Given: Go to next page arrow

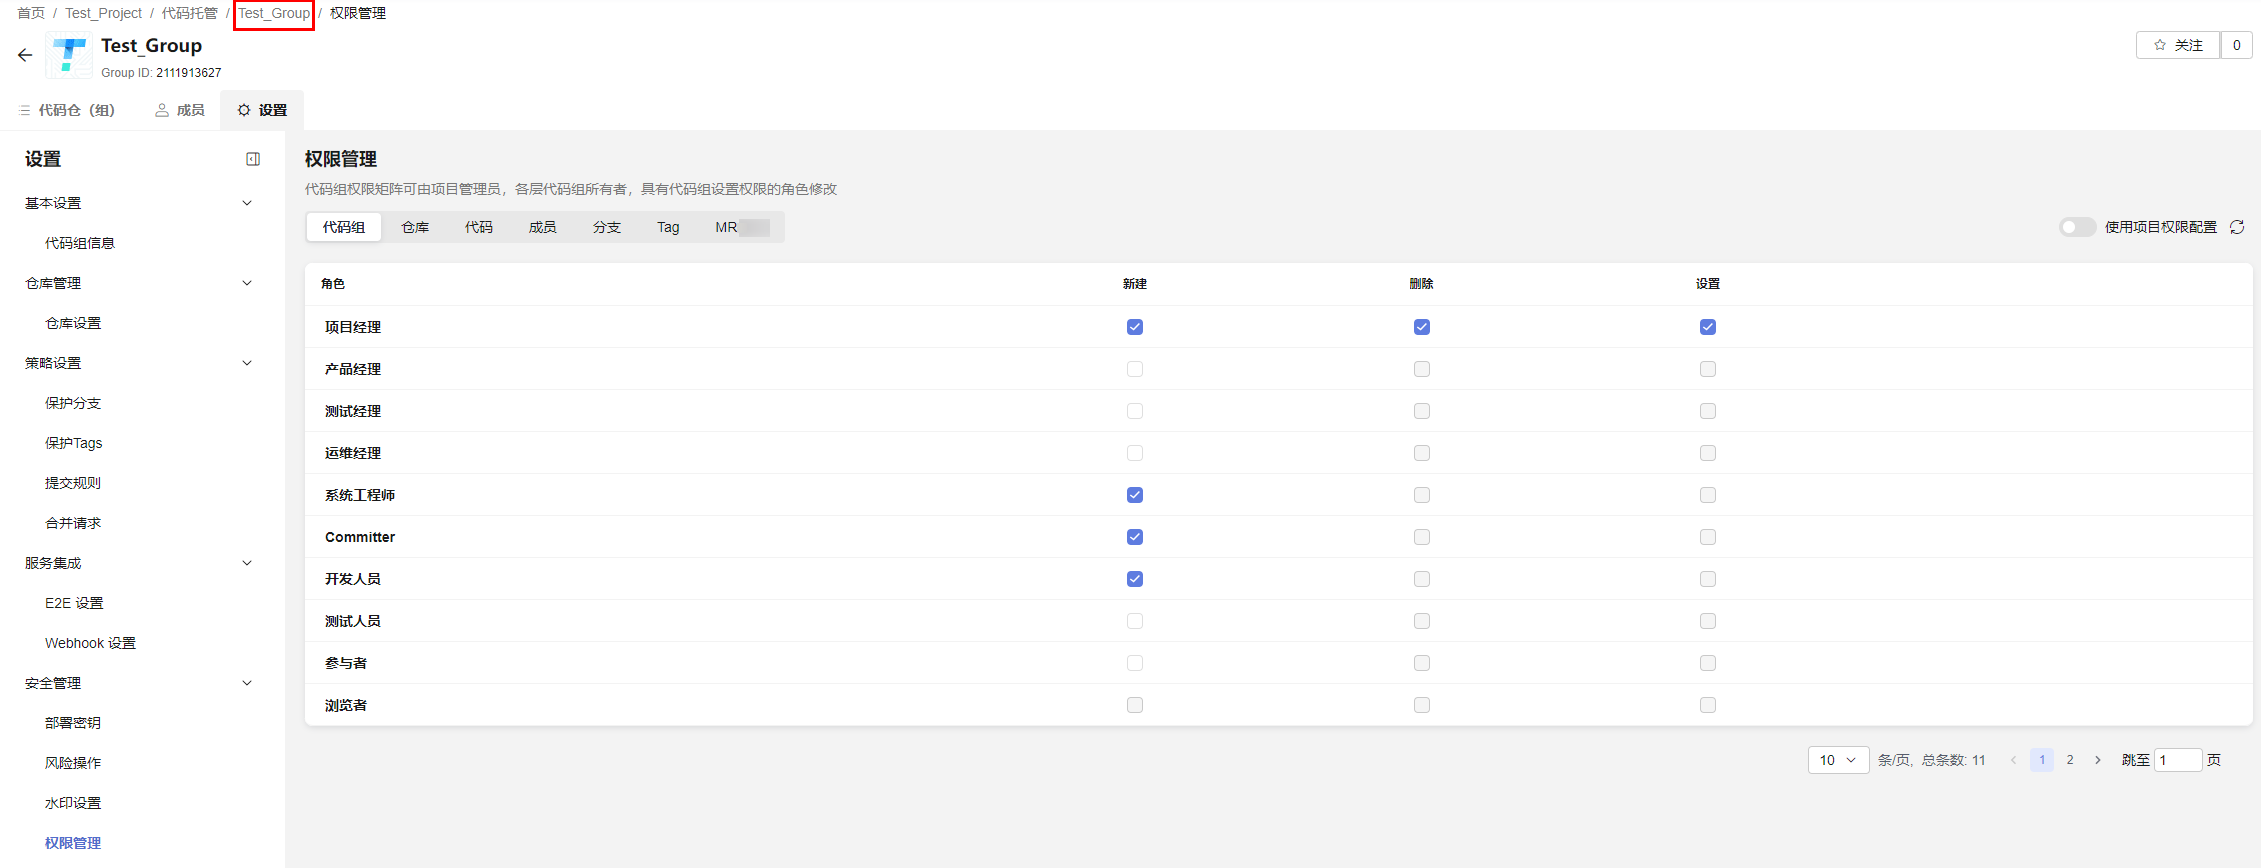Looking at the screenshot, I should coord(2098,760).
